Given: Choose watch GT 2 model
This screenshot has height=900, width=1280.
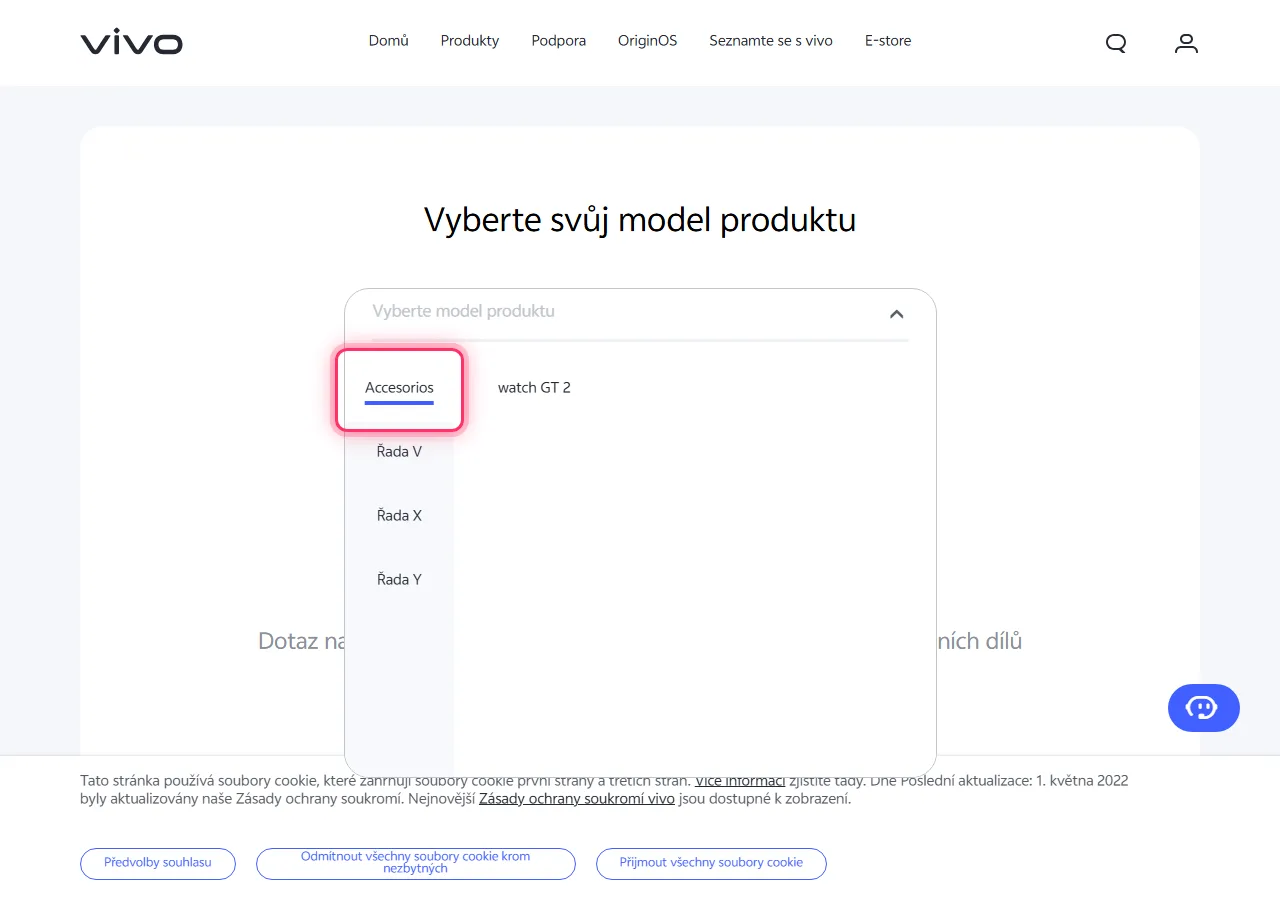Looking at the screenshot, I should (534, 388).
